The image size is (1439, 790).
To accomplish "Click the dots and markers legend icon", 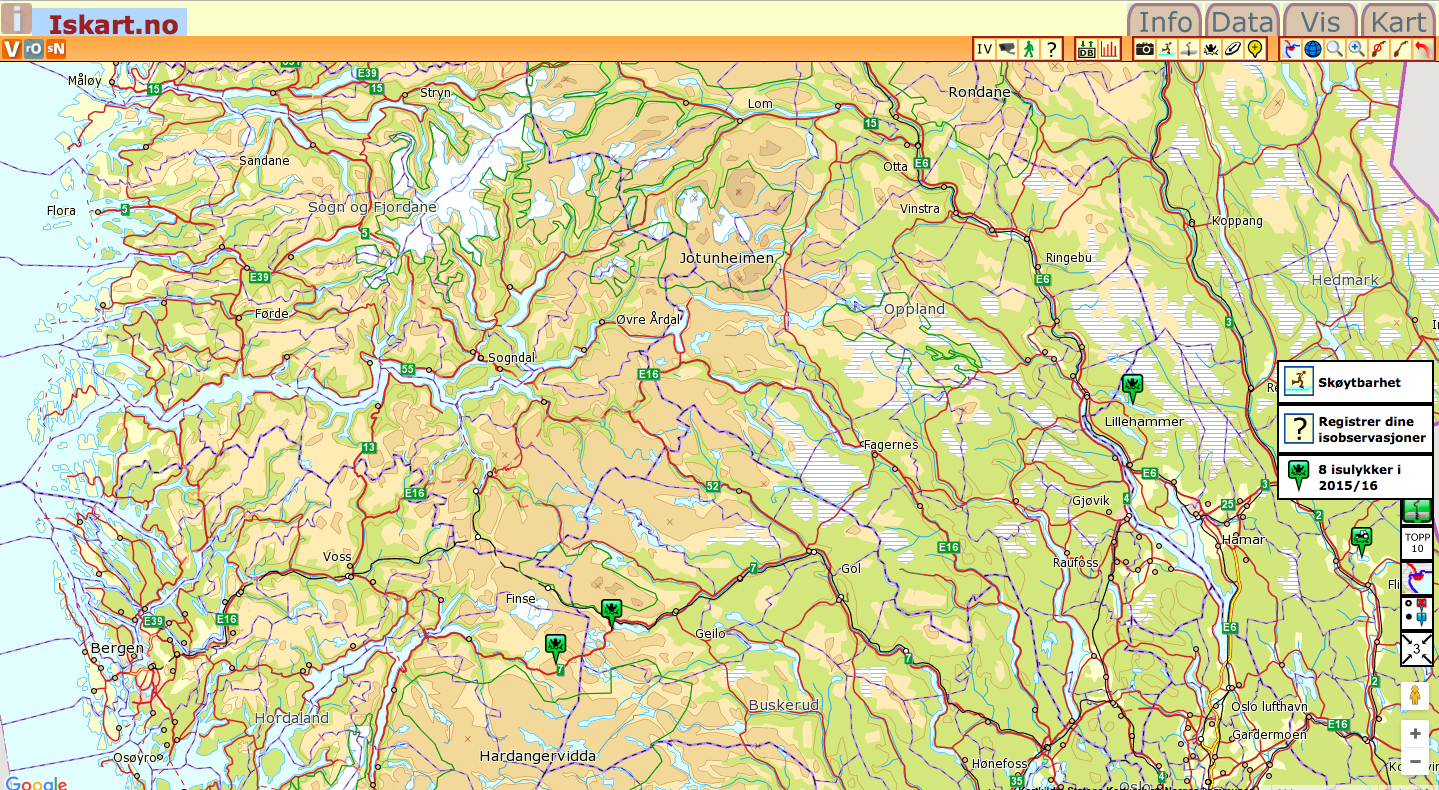I will tap(1416, 613).
